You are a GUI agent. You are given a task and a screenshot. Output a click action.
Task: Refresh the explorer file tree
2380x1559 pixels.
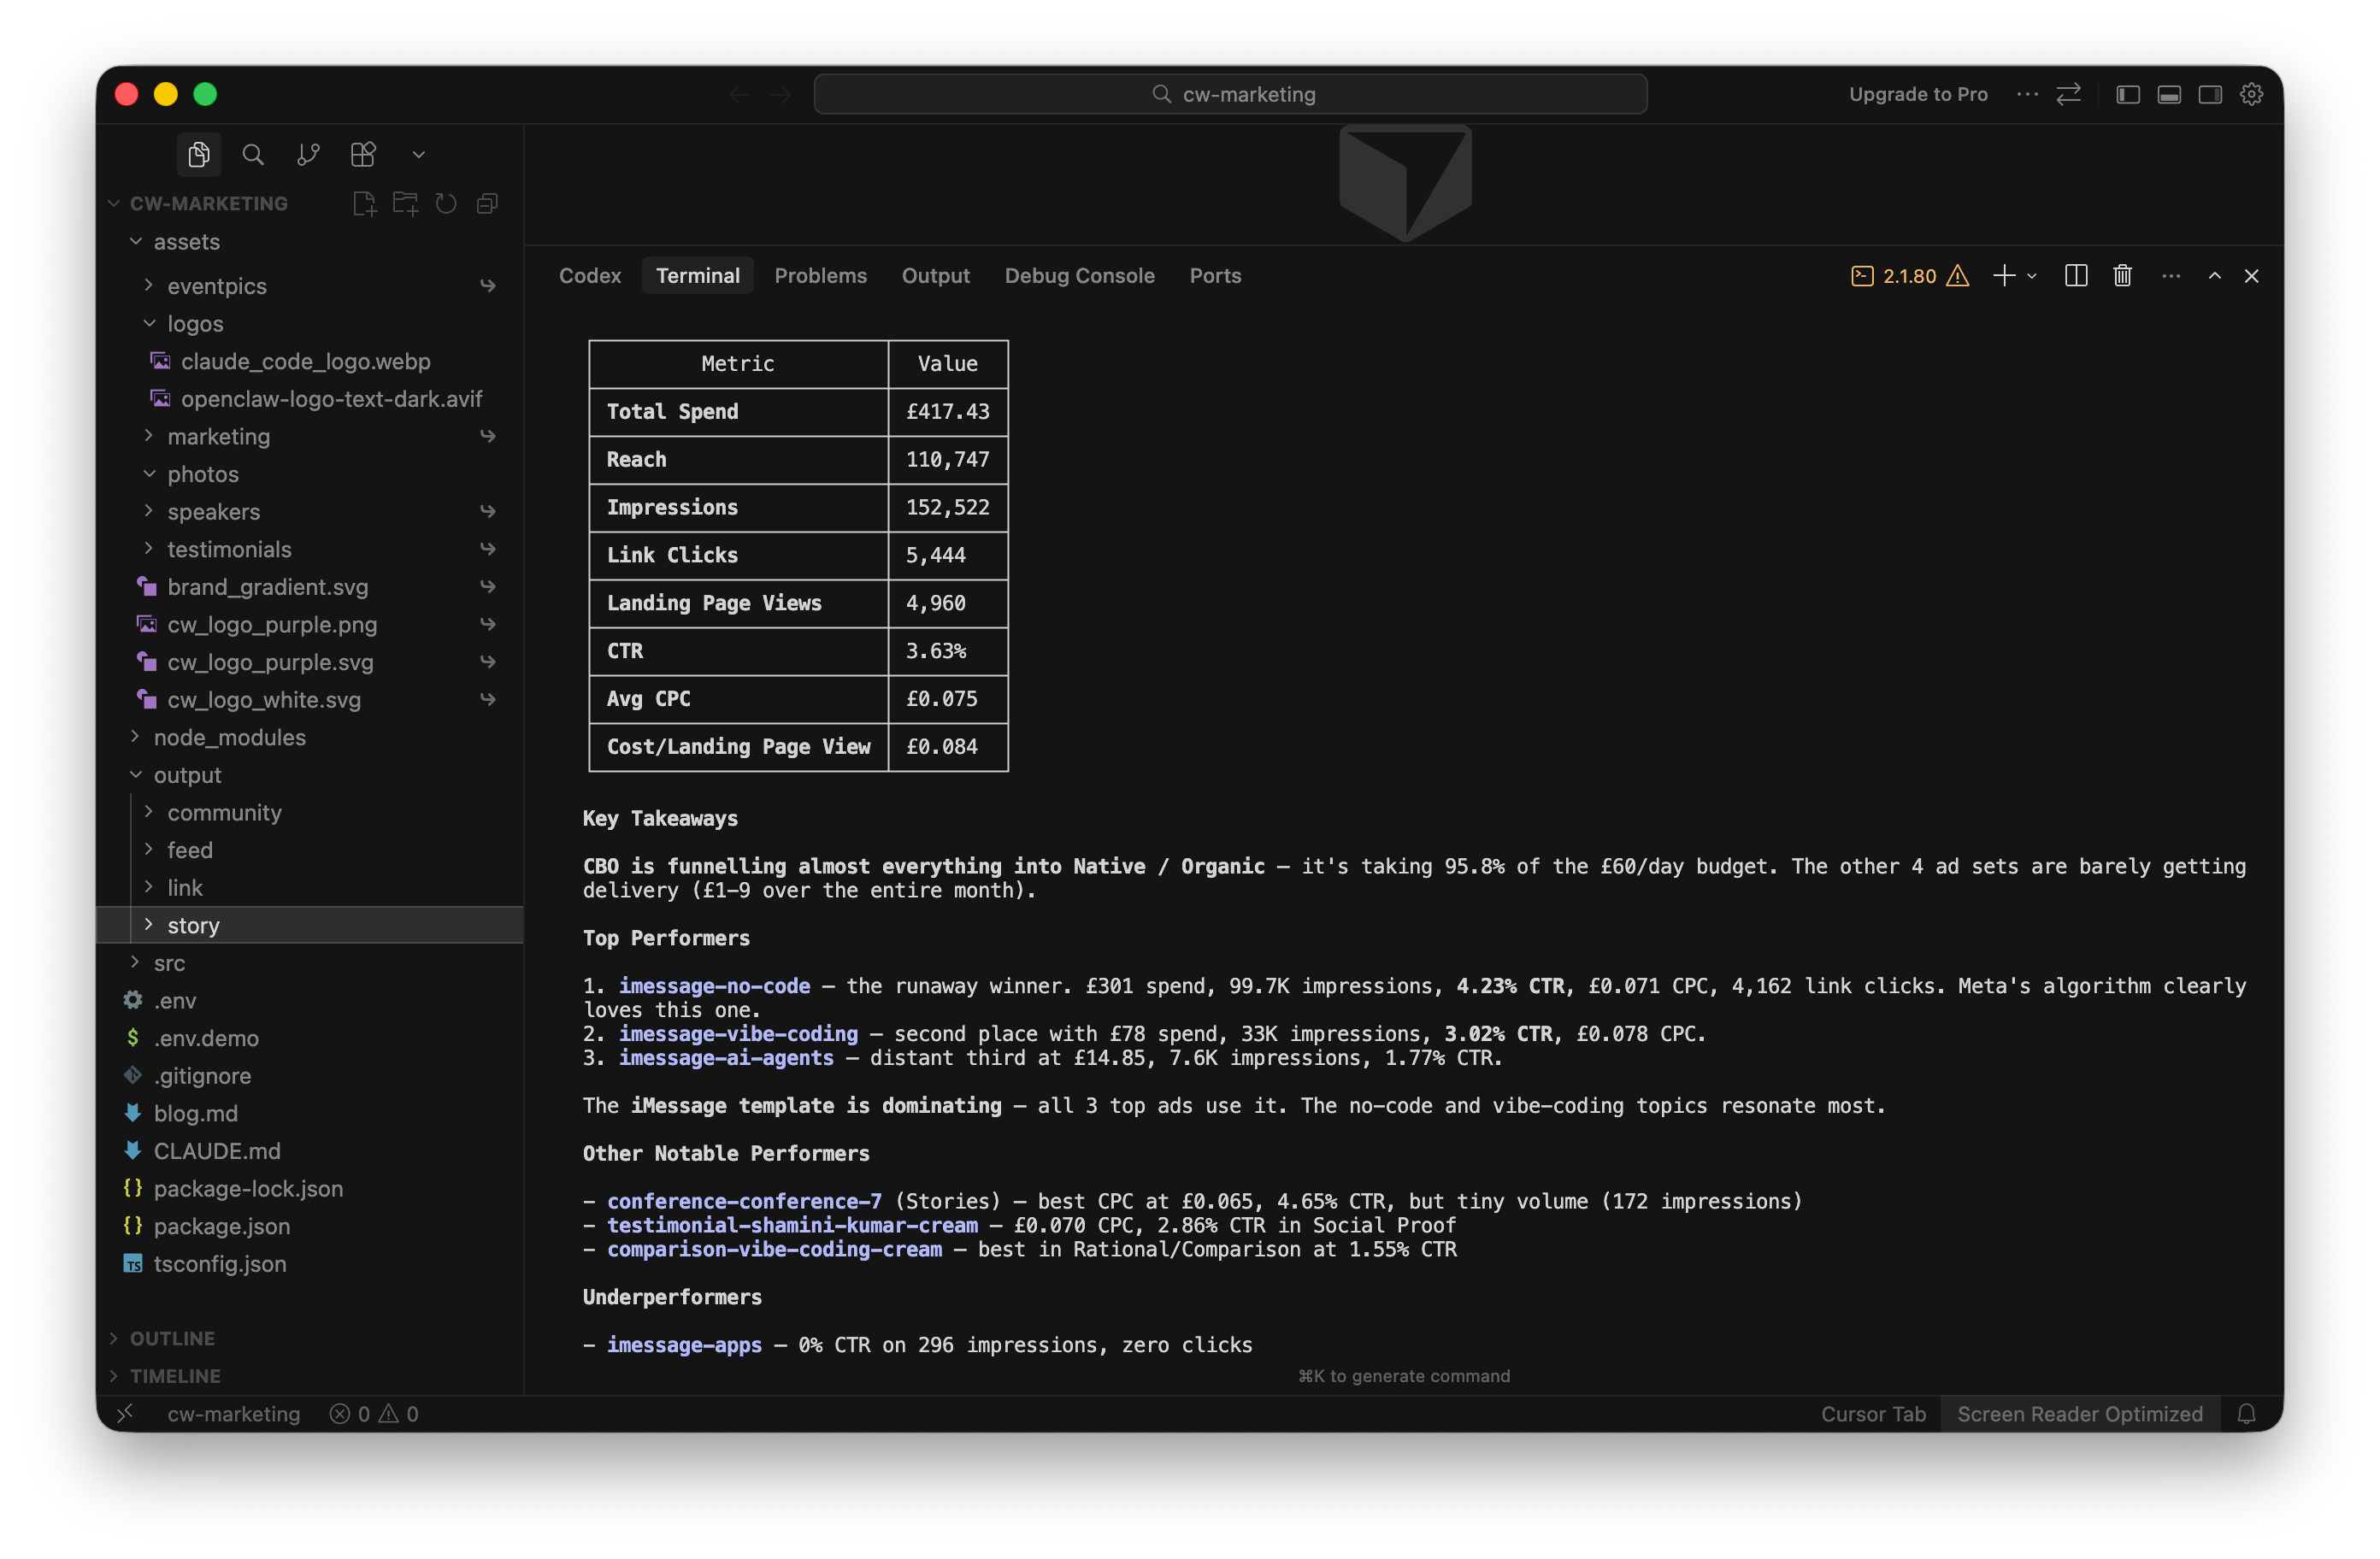(446, 203)
